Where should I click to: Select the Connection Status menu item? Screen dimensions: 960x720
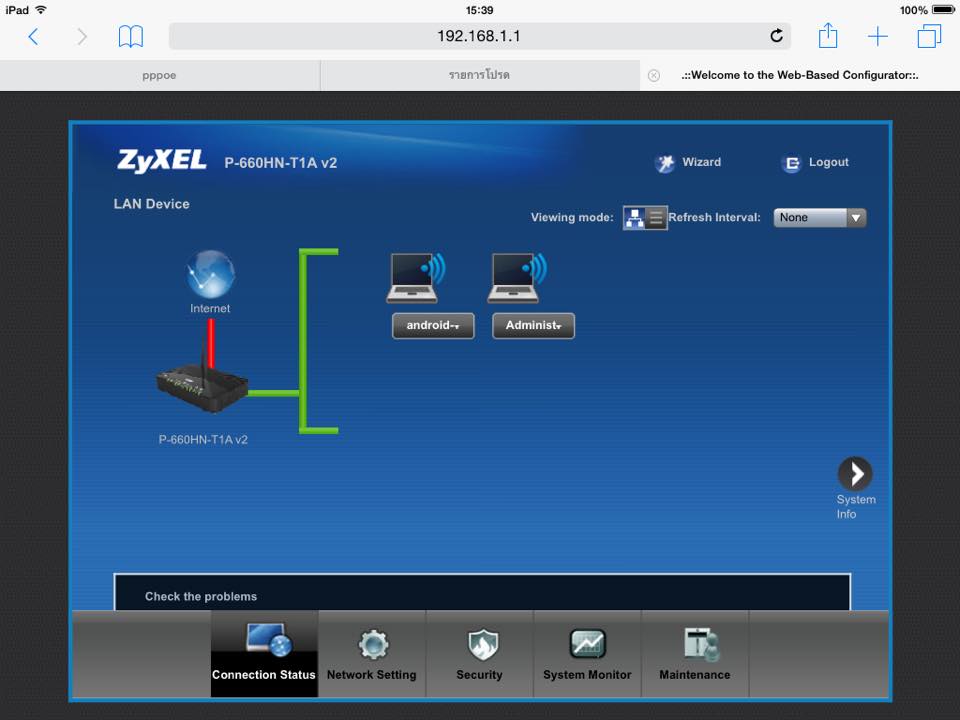point(264,654)
